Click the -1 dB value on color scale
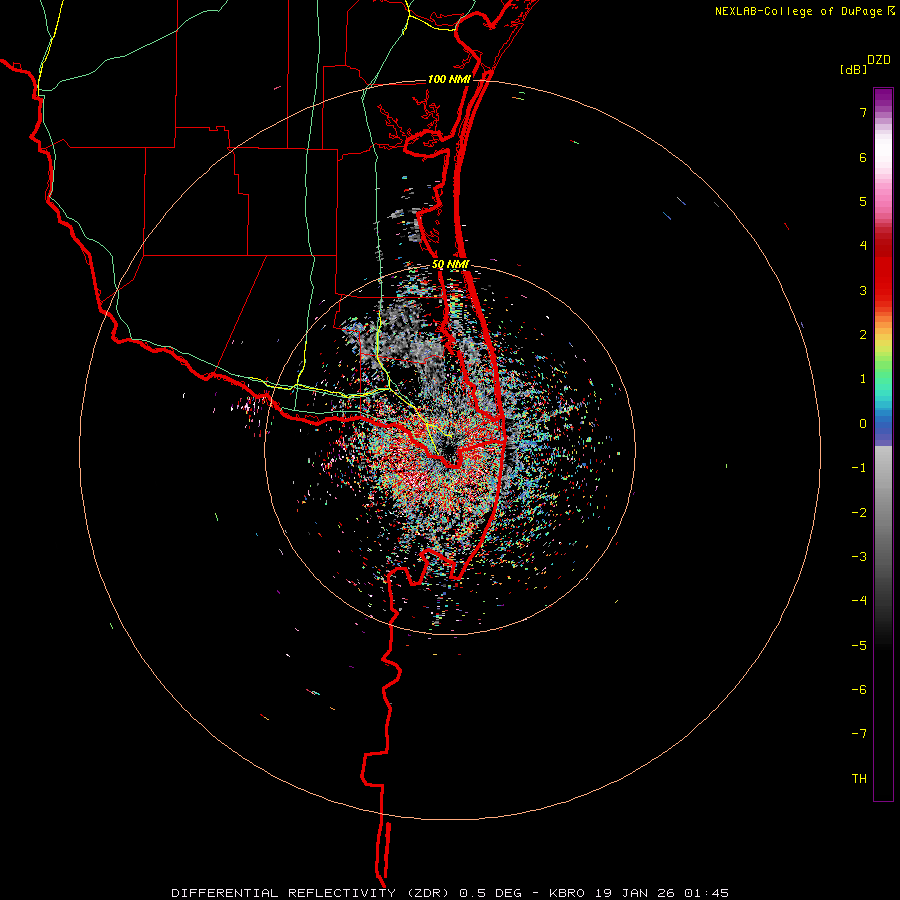The width and height of the screenshot is (900, 900). pos(859,468)
